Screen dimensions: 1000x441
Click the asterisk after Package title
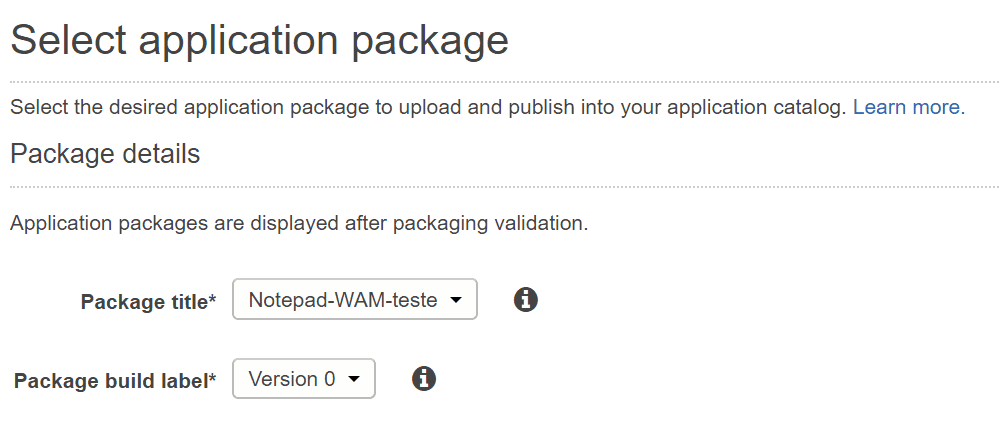(213, 298)
